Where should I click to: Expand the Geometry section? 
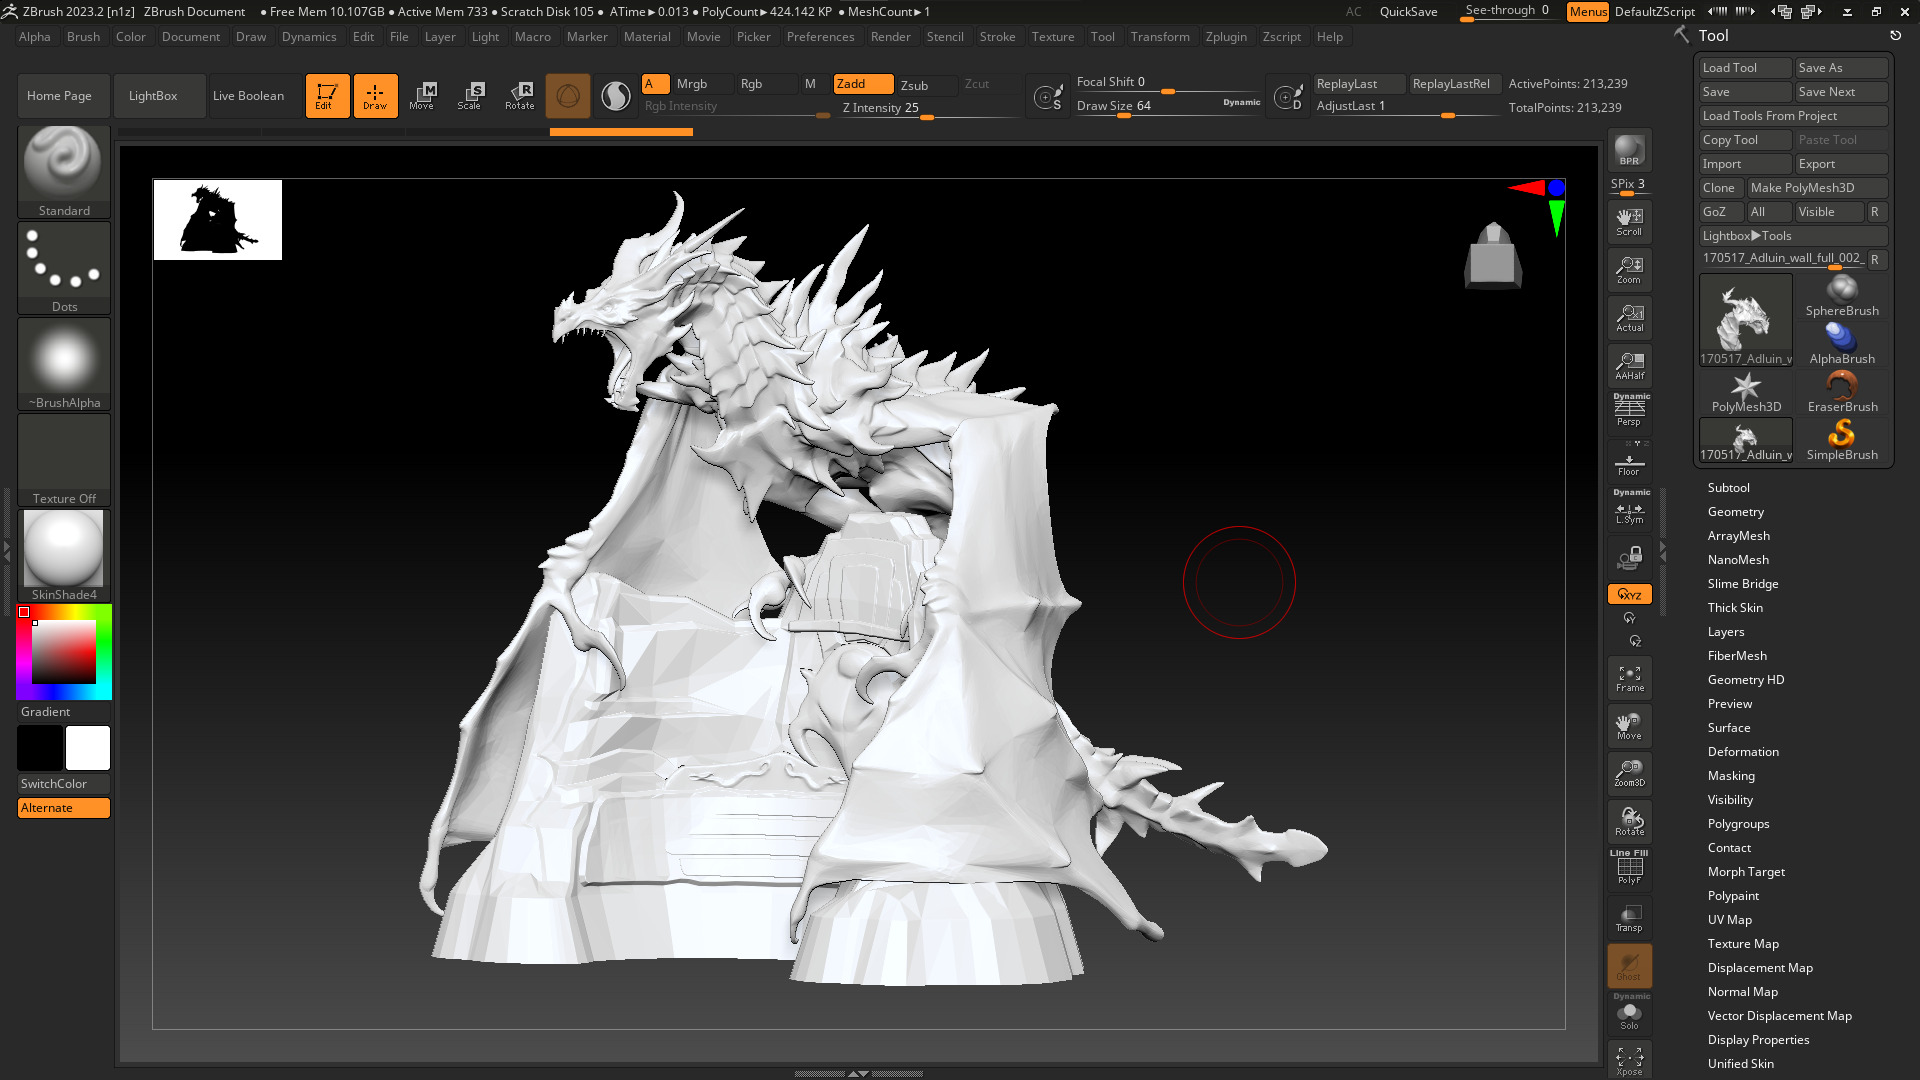coord(1735,512)
